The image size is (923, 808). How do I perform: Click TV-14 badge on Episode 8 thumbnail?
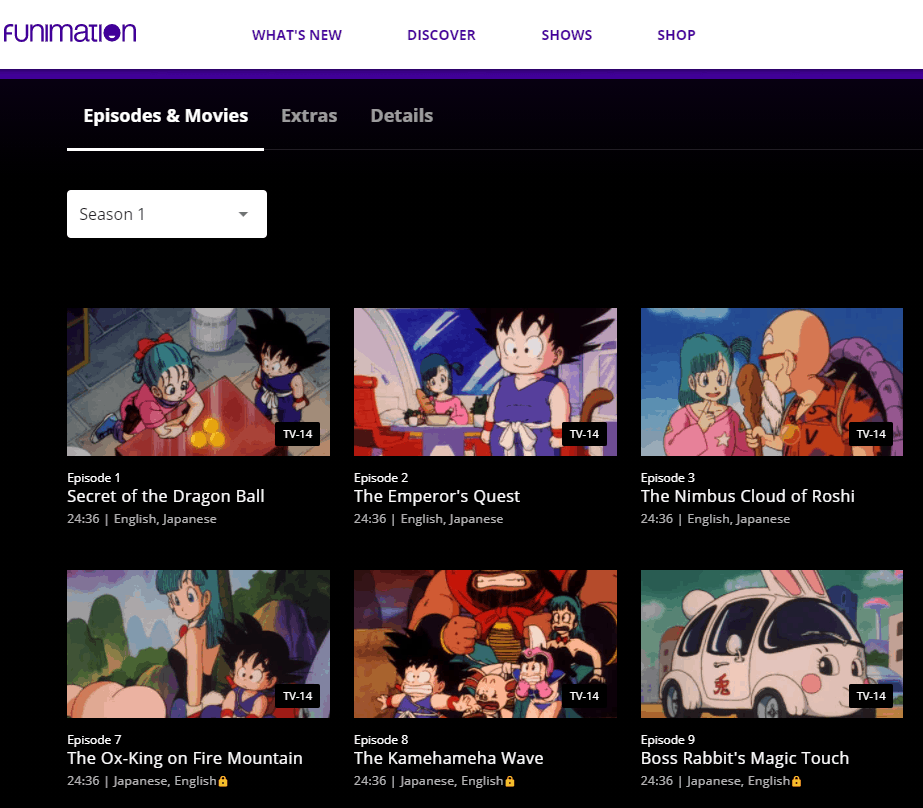pyautogui.click(x=584, y=696)
